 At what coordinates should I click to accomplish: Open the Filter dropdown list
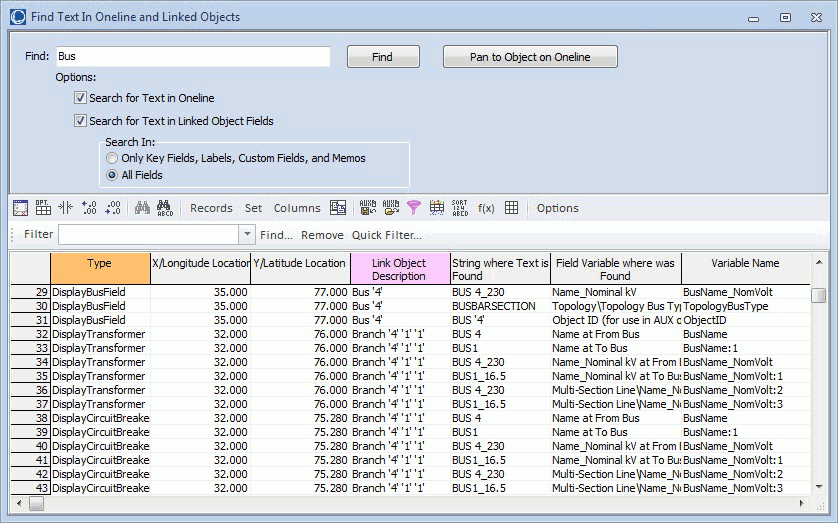pyautogui.click(x=247, y=235)
